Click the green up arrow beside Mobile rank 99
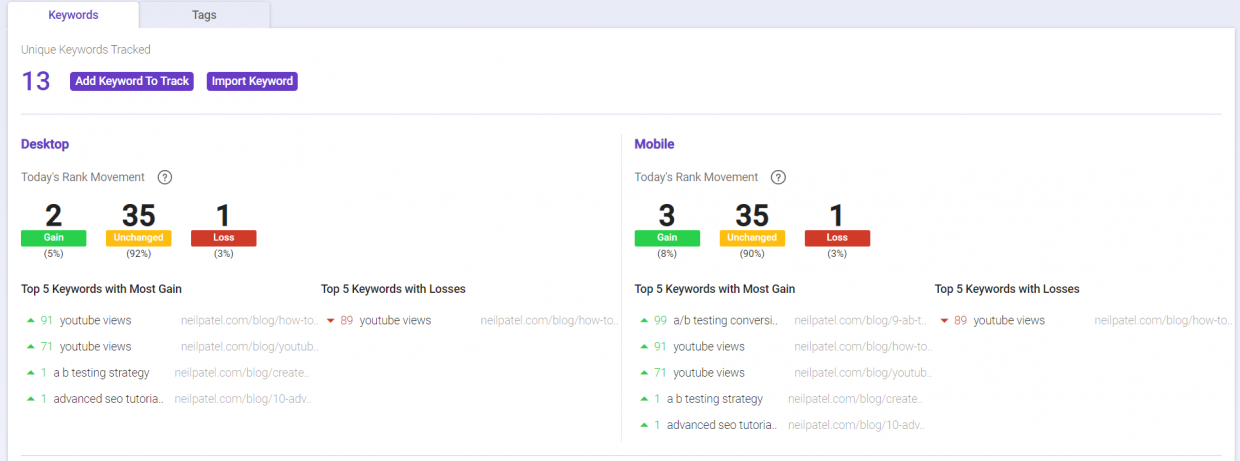Viewport: 1240px width, 461px height. tap(644, 321)
